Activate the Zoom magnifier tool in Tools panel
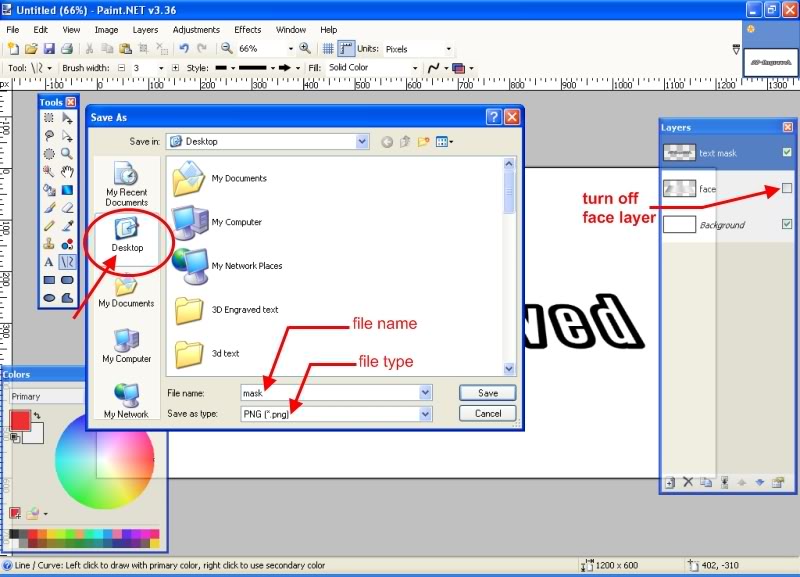Image resolution: width=800 pixels, height=577 pixels. tap(67, 153)
